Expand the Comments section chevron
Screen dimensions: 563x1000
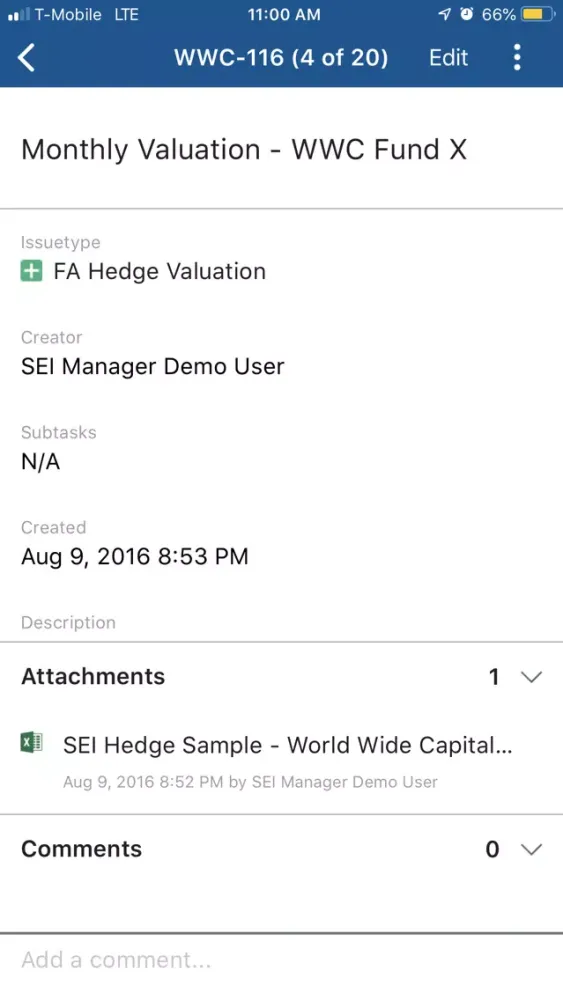coord(531,849)
